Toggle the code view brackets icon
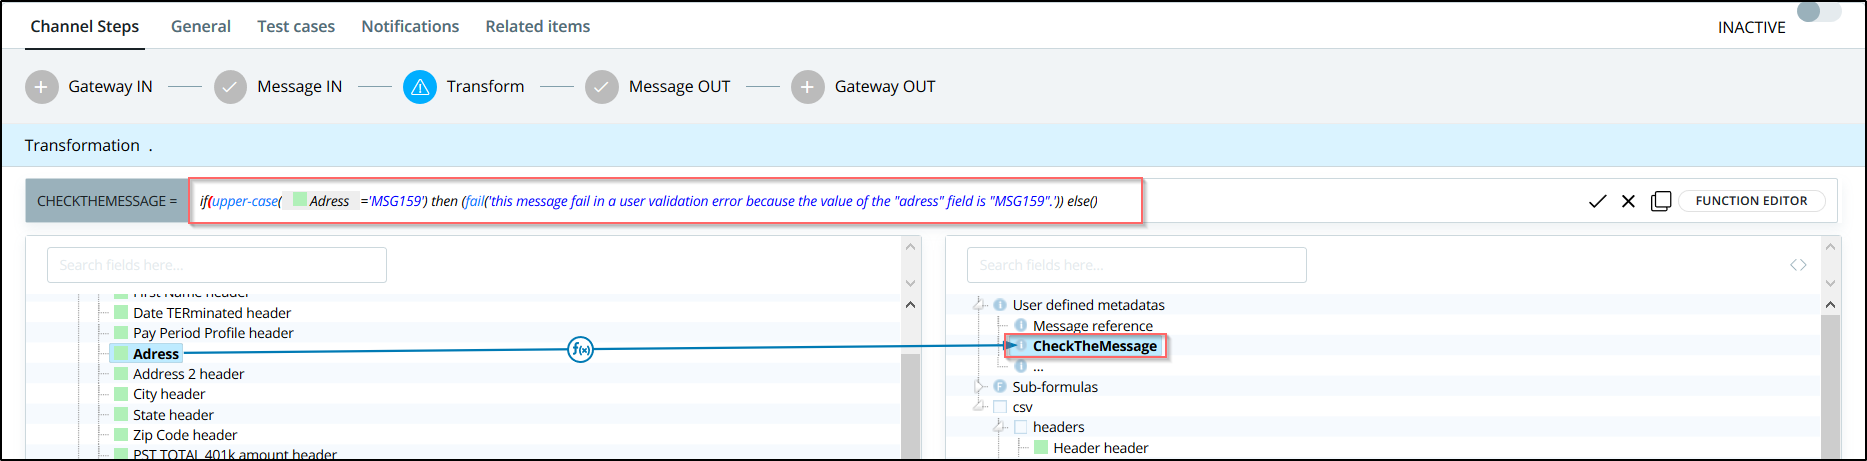This screenshot has height=461, width=1867. 1798,265
